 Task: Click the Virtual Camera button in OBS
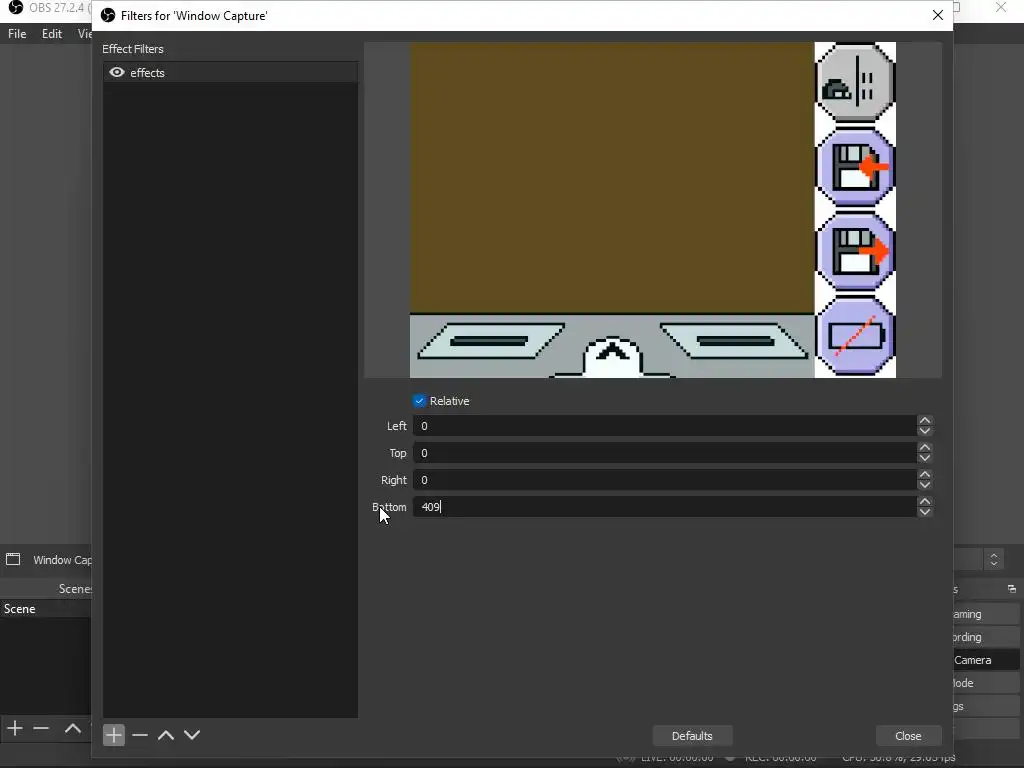coord(985,660)
